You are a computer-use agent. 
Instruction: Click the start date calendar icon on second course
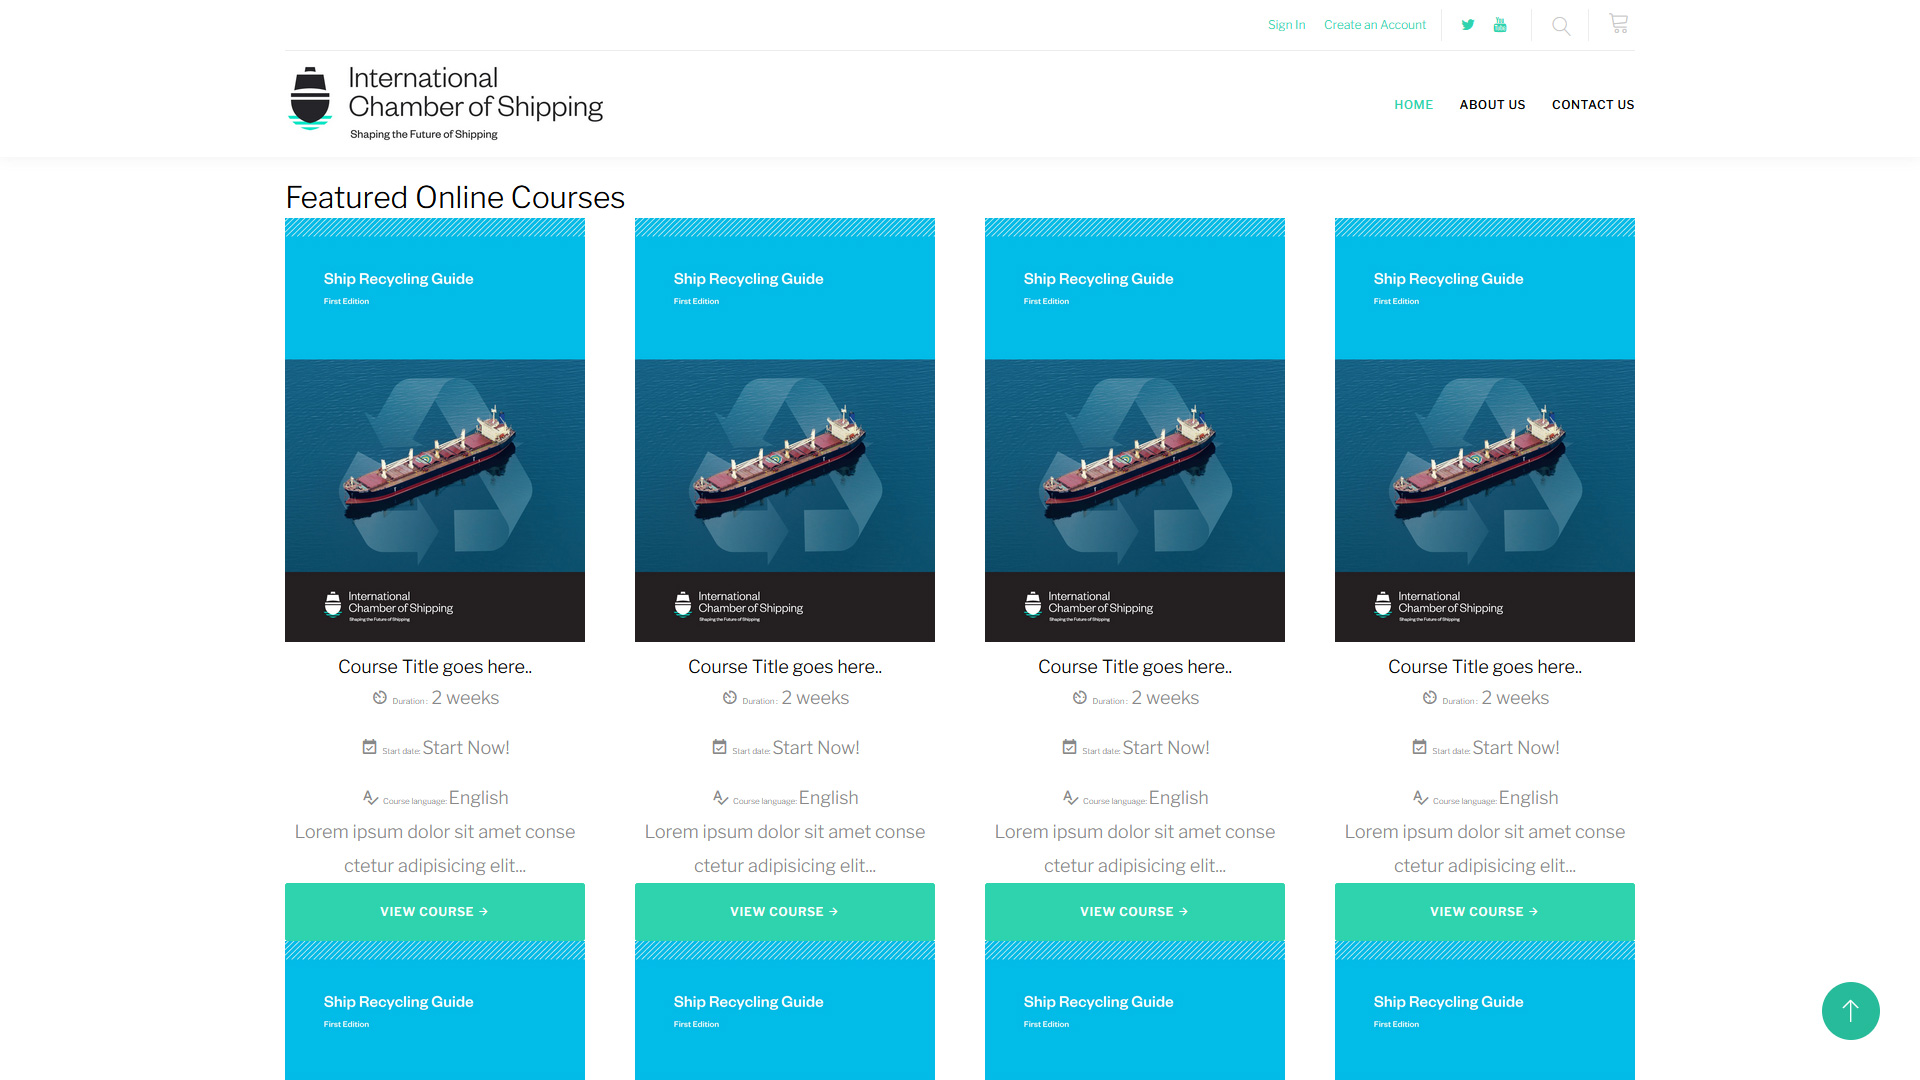719,747
